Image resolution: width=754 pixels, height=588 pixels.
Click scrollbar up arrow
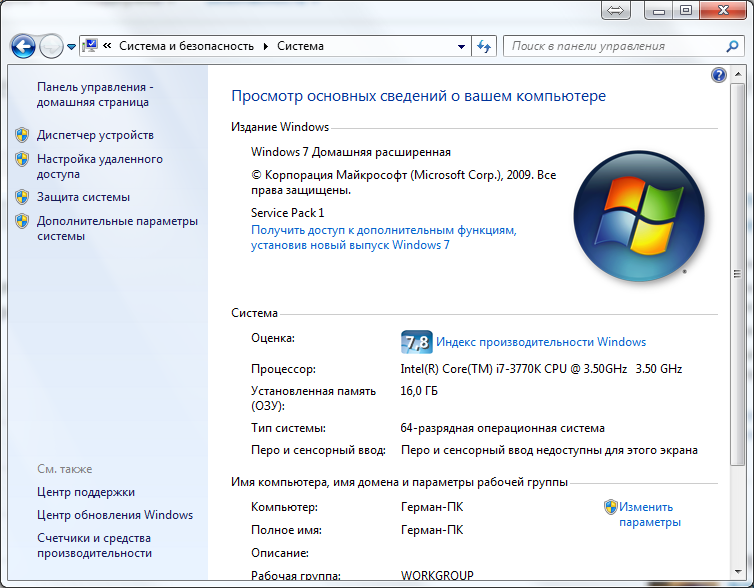[x=737, y=74]
